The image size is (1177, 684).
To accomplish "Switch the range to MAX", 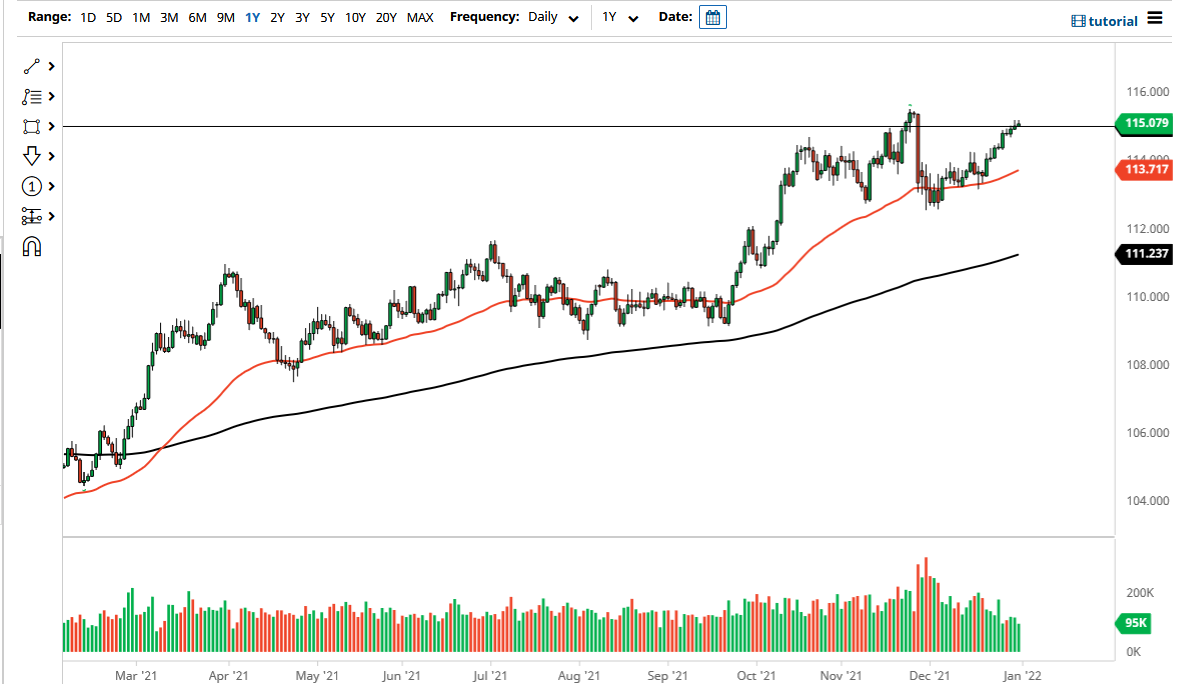I will 422,17.
